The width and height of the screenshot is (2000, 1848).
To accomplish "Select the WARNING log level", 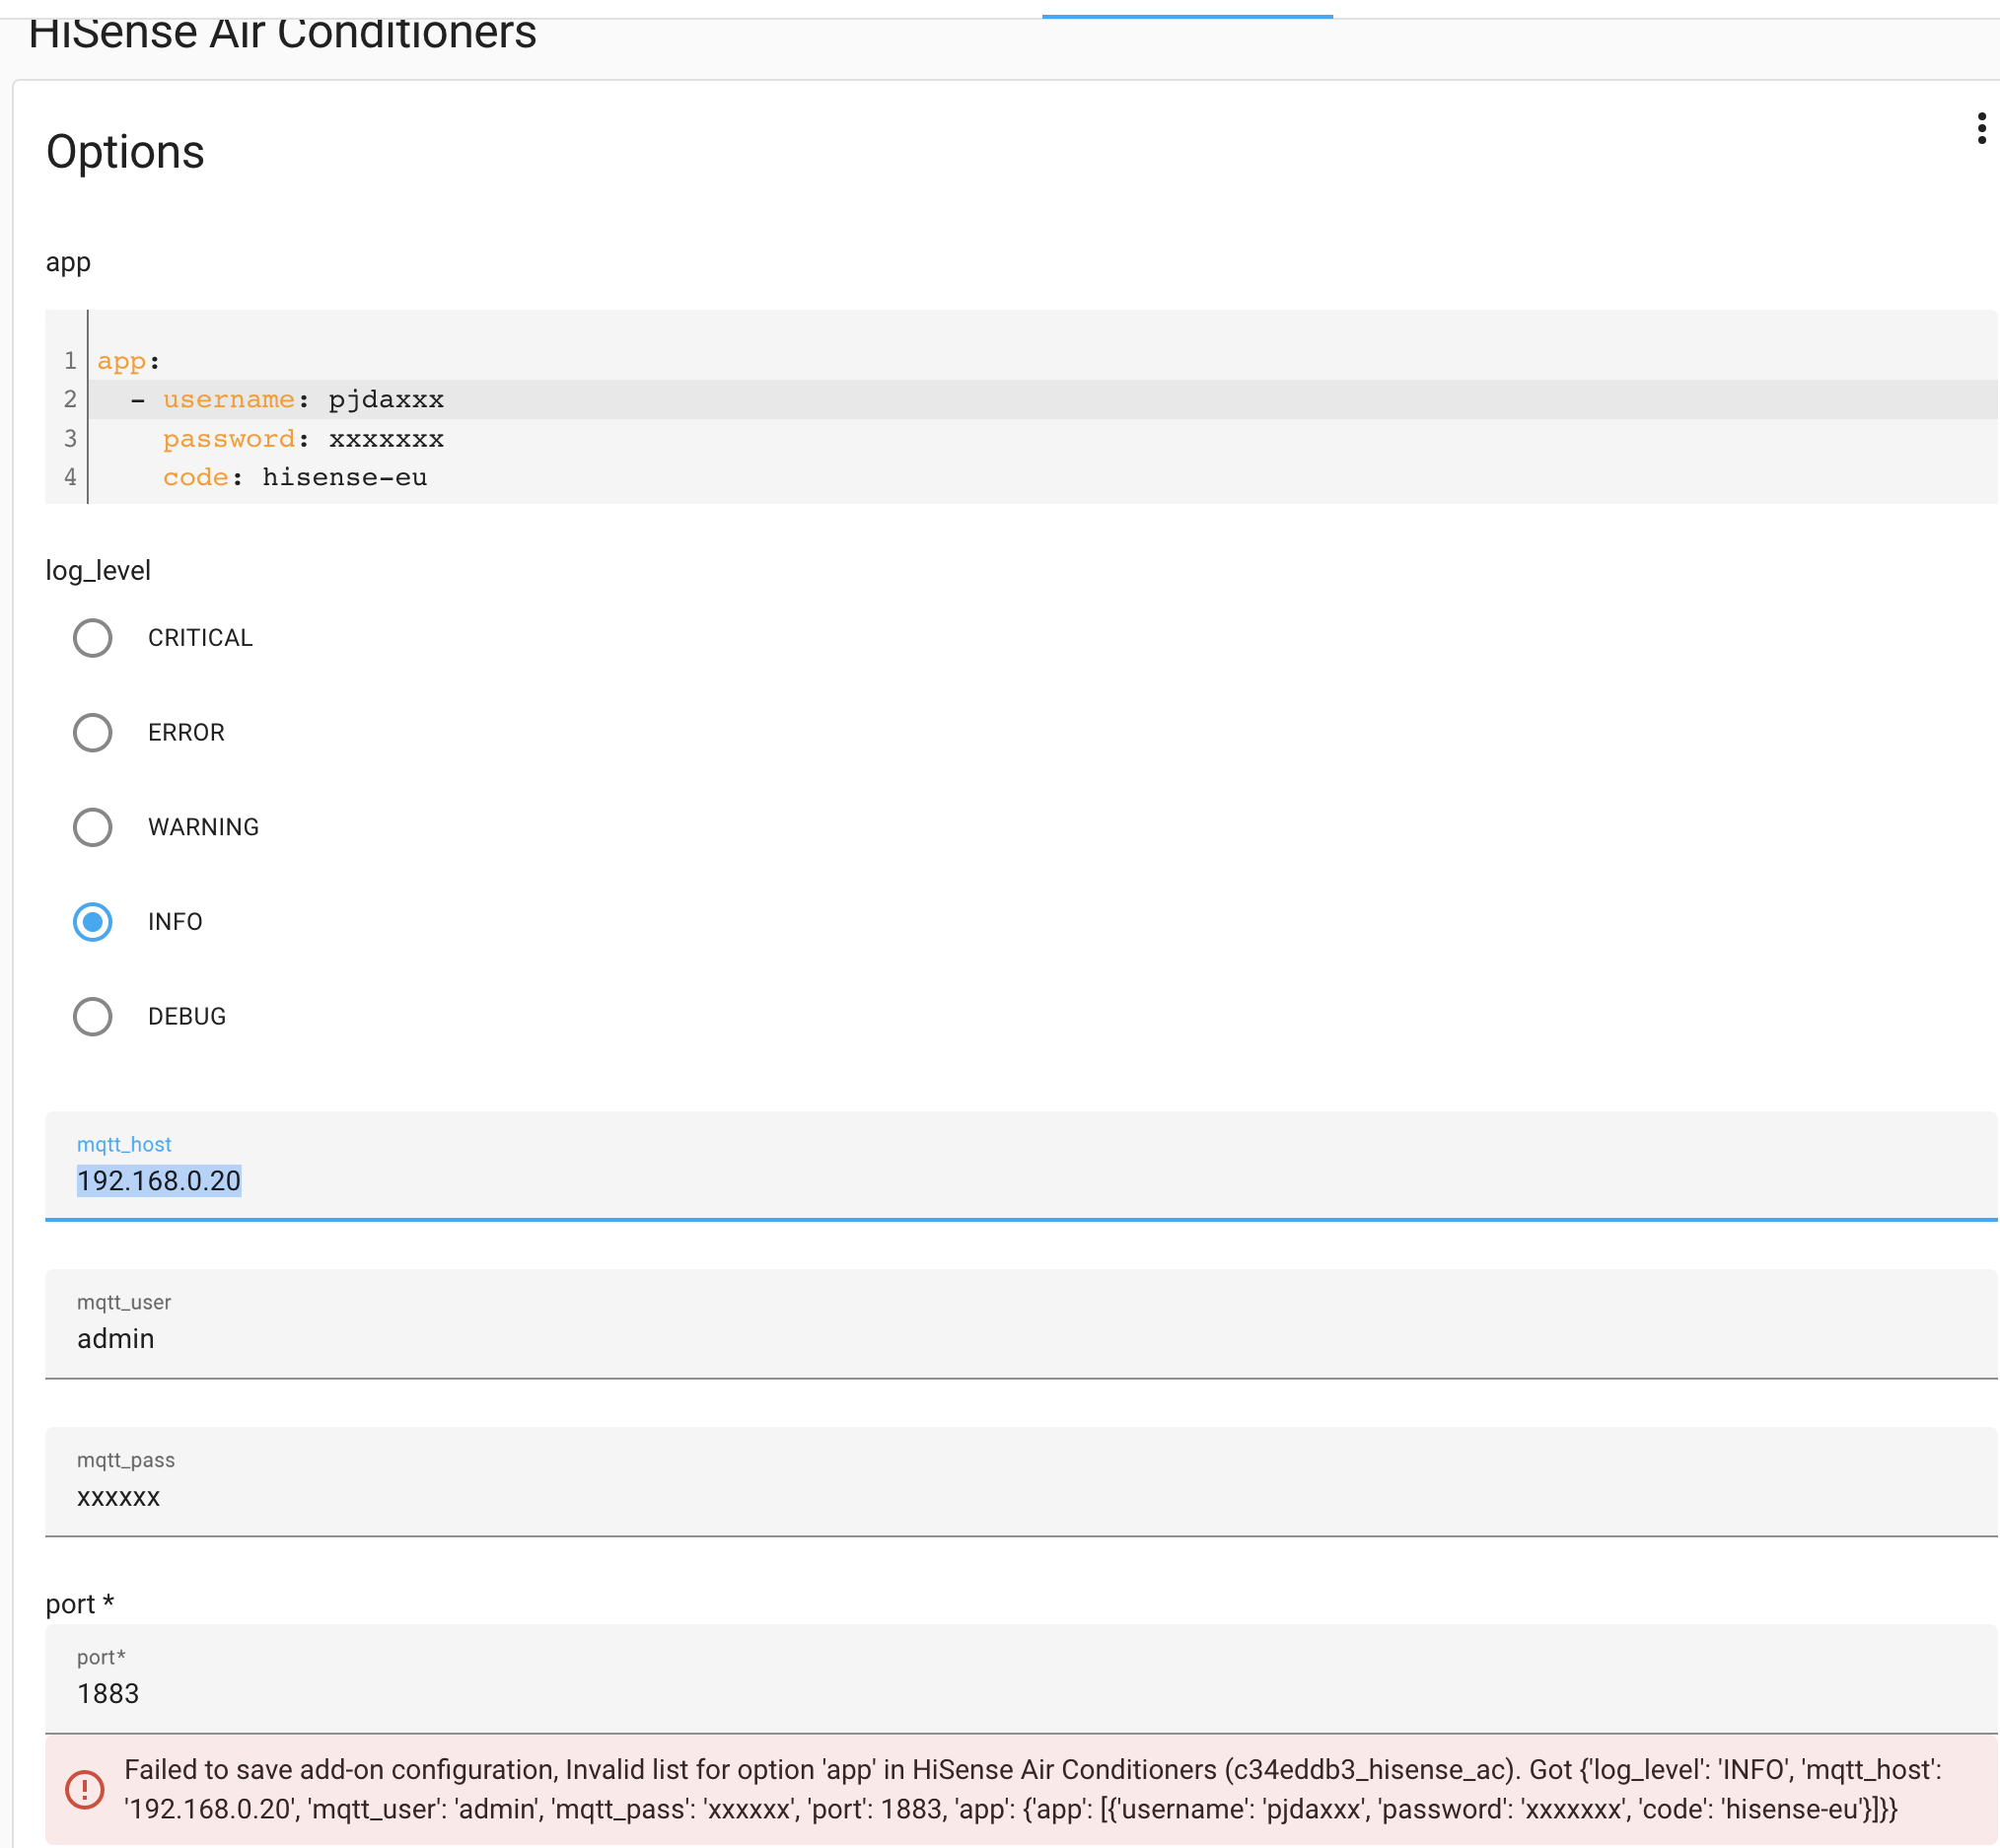I will pyautogui.click(x=93, y=827).
